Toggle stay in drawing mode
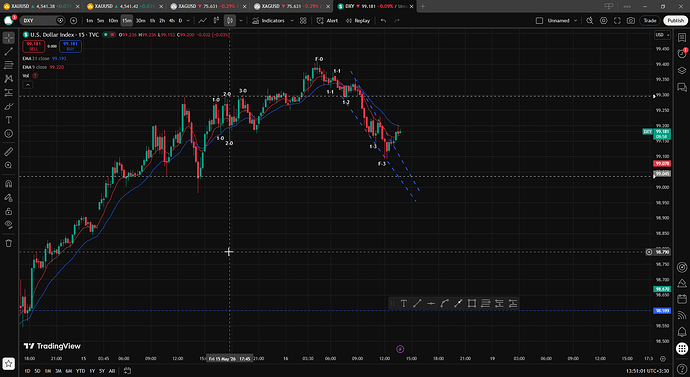Image resolution: width=690 pixels, height=377 pixels. (x=8, y=198)
